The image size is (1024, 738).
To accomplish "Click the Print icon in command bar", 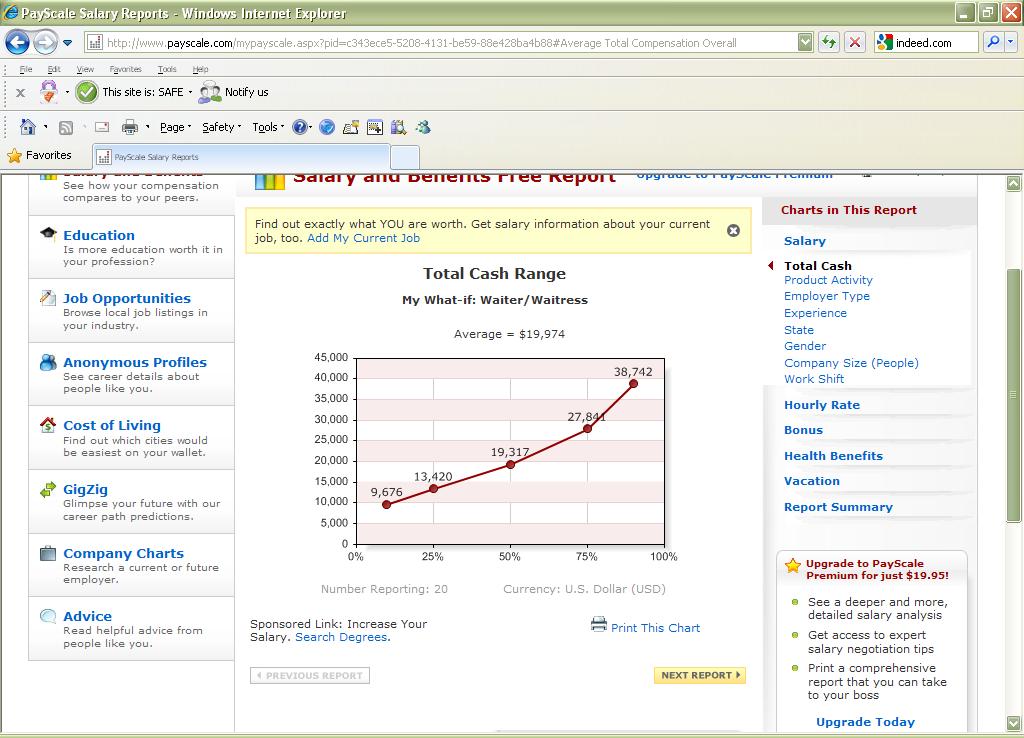I will point(130,127).
